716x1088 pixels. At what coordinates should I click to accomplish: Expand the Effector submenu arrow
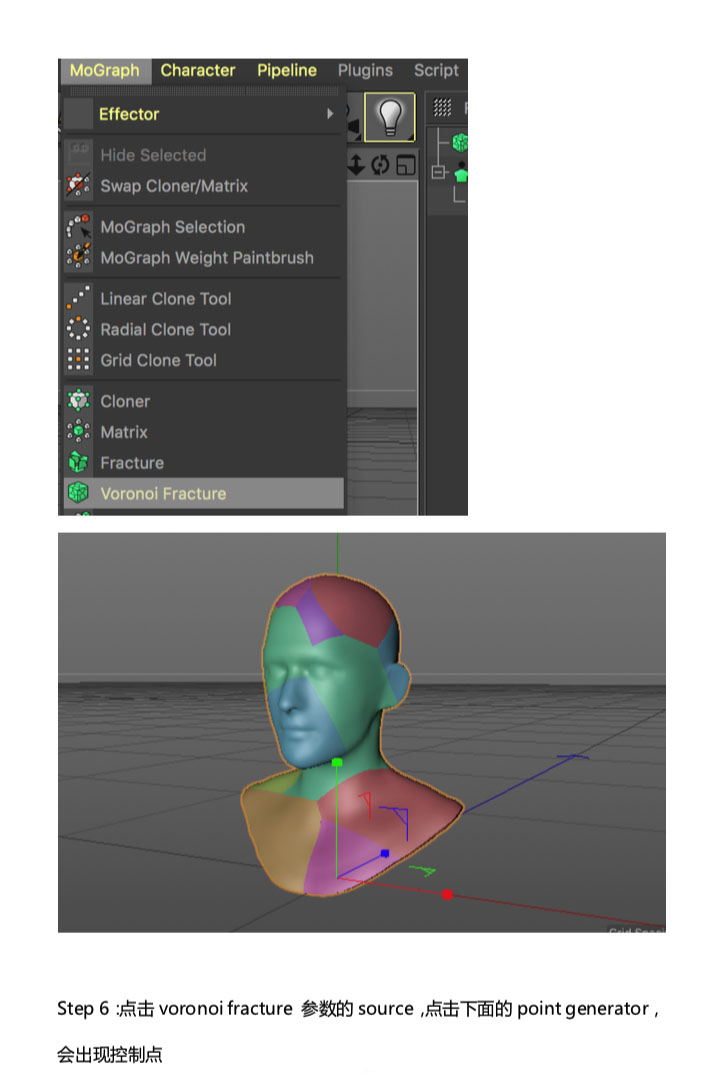(x=330, y=113)
